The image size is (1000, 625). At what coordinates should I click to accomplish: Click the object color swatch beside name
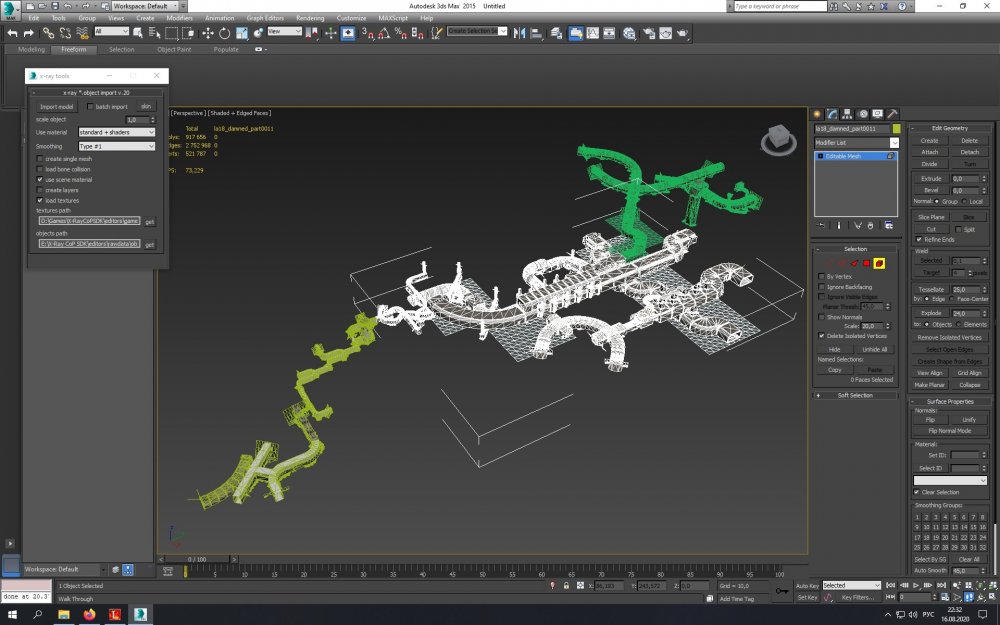[897, 129]
